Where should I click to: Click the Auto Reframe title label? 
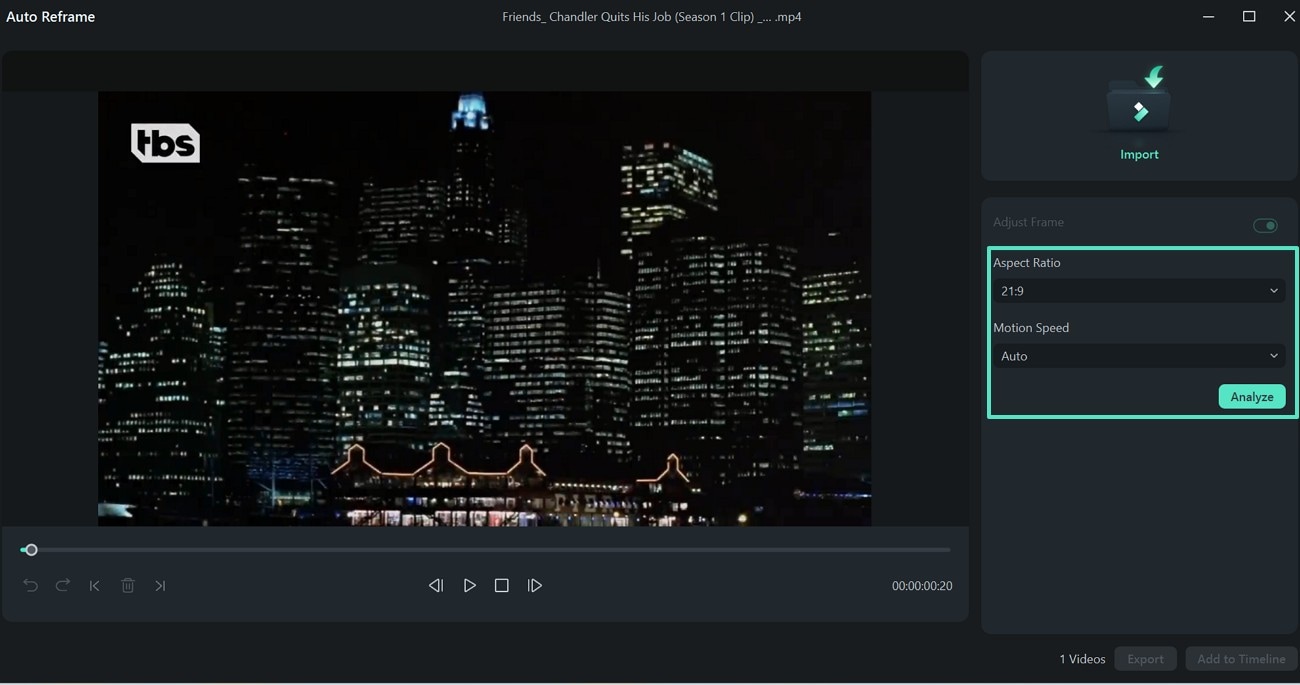[x=51, y=16]
